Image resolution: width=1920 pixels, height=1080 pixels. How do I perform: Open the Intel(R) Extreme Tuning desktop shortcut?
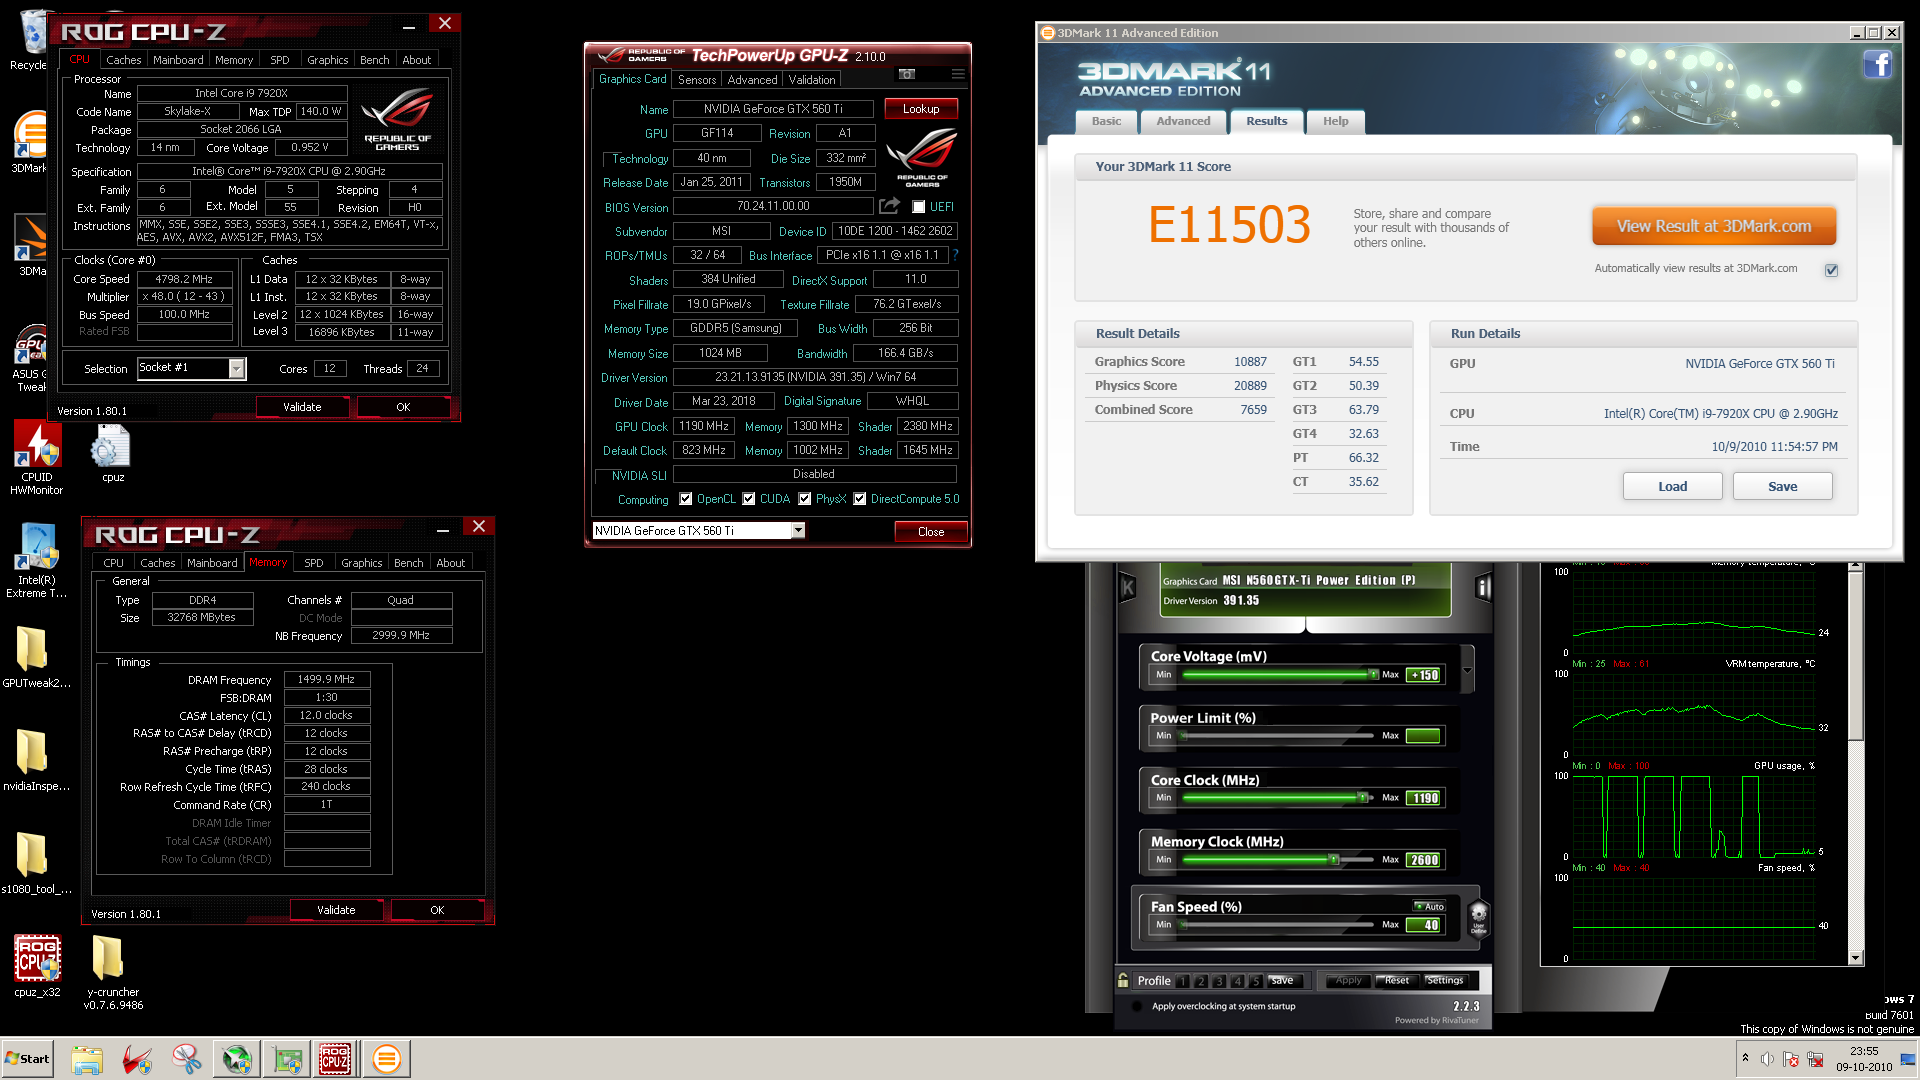point(37,560)
